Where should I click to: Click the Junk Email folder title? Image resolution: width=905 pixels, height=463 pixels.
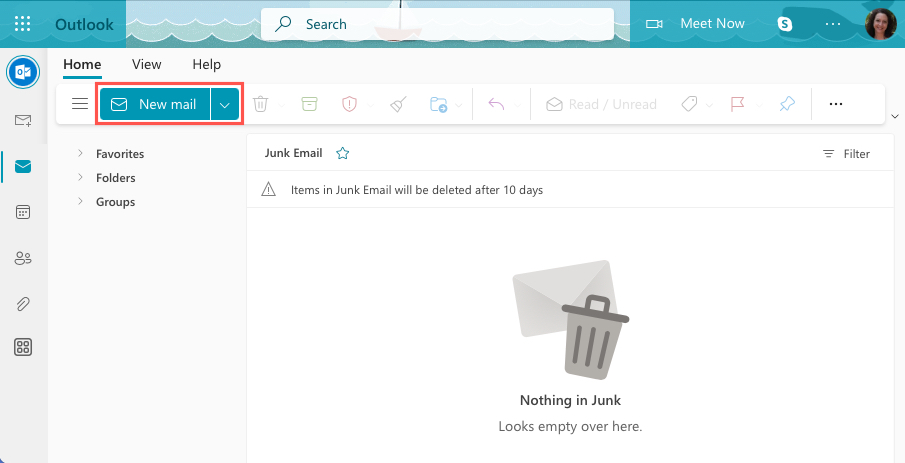293,153
